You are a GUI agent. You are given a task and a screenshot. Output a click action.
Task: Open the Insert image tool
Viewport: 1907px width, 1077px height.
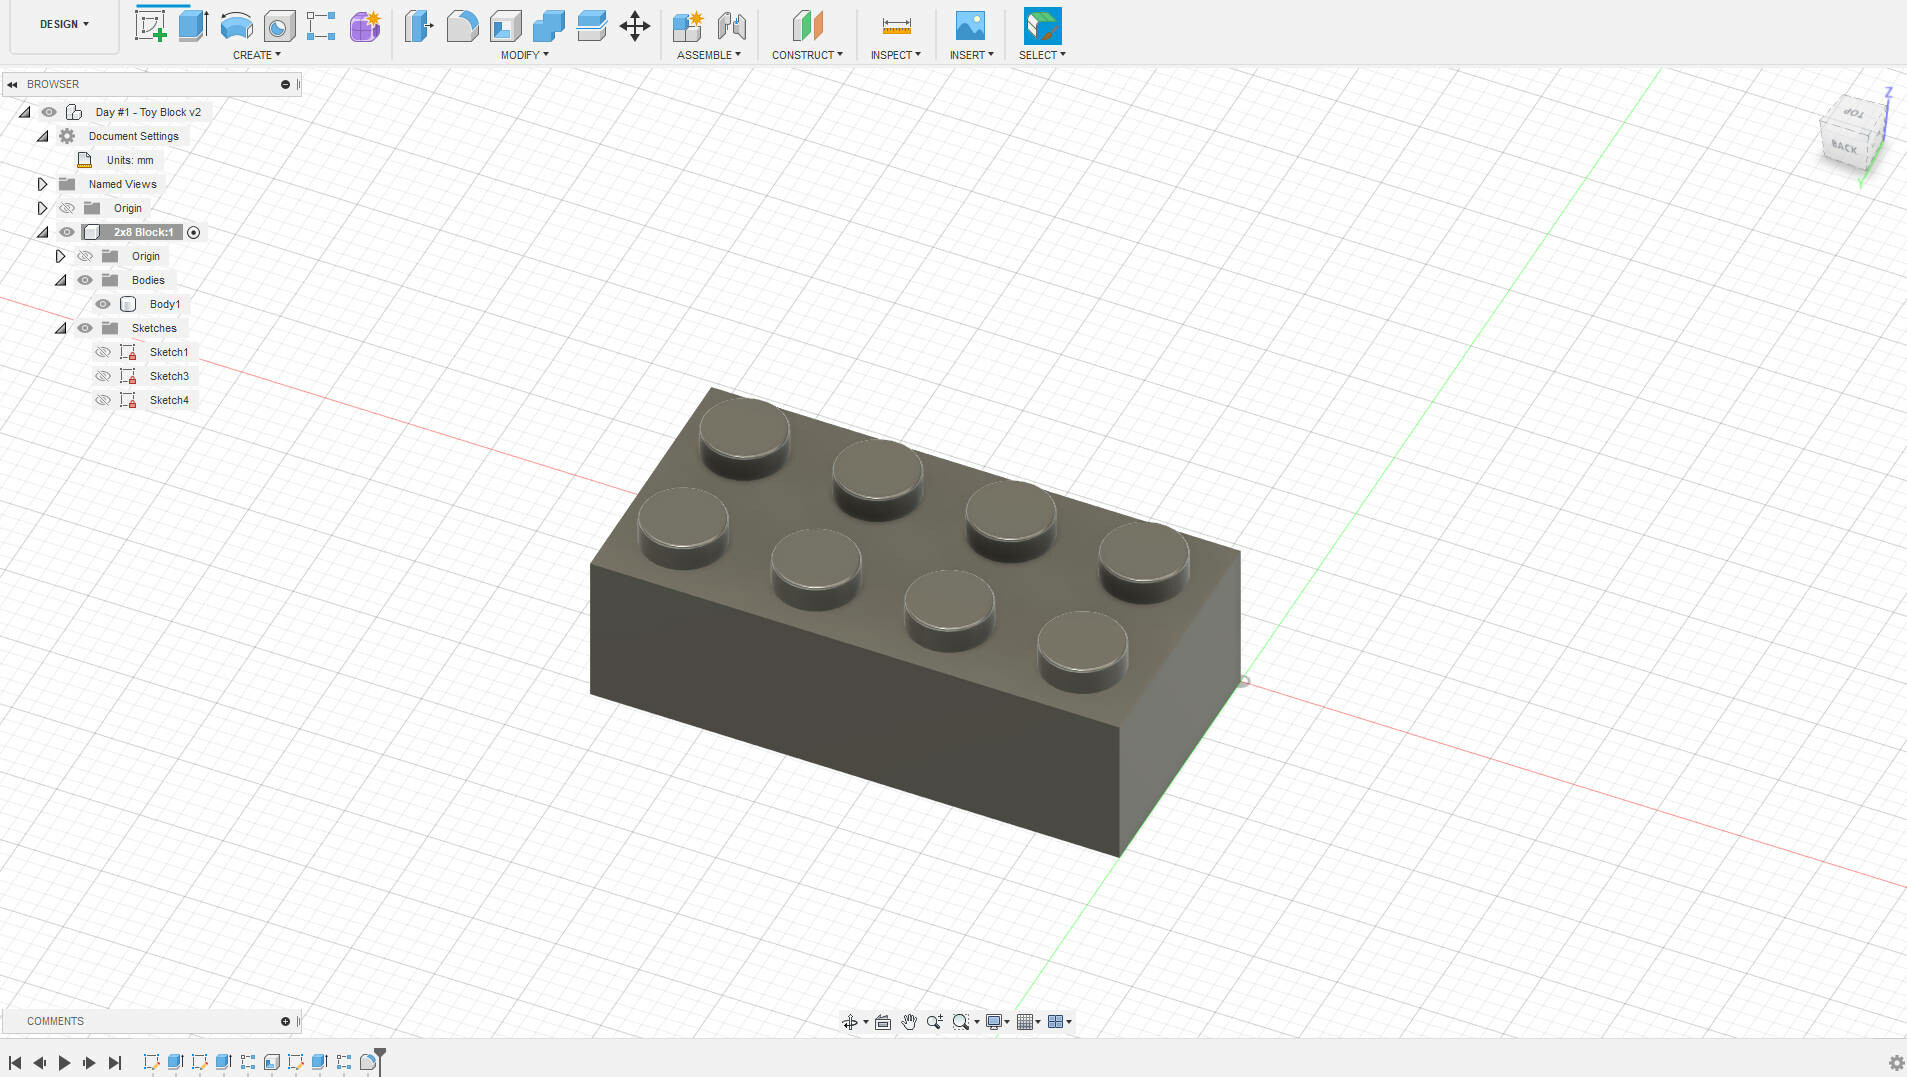point(970,26)
